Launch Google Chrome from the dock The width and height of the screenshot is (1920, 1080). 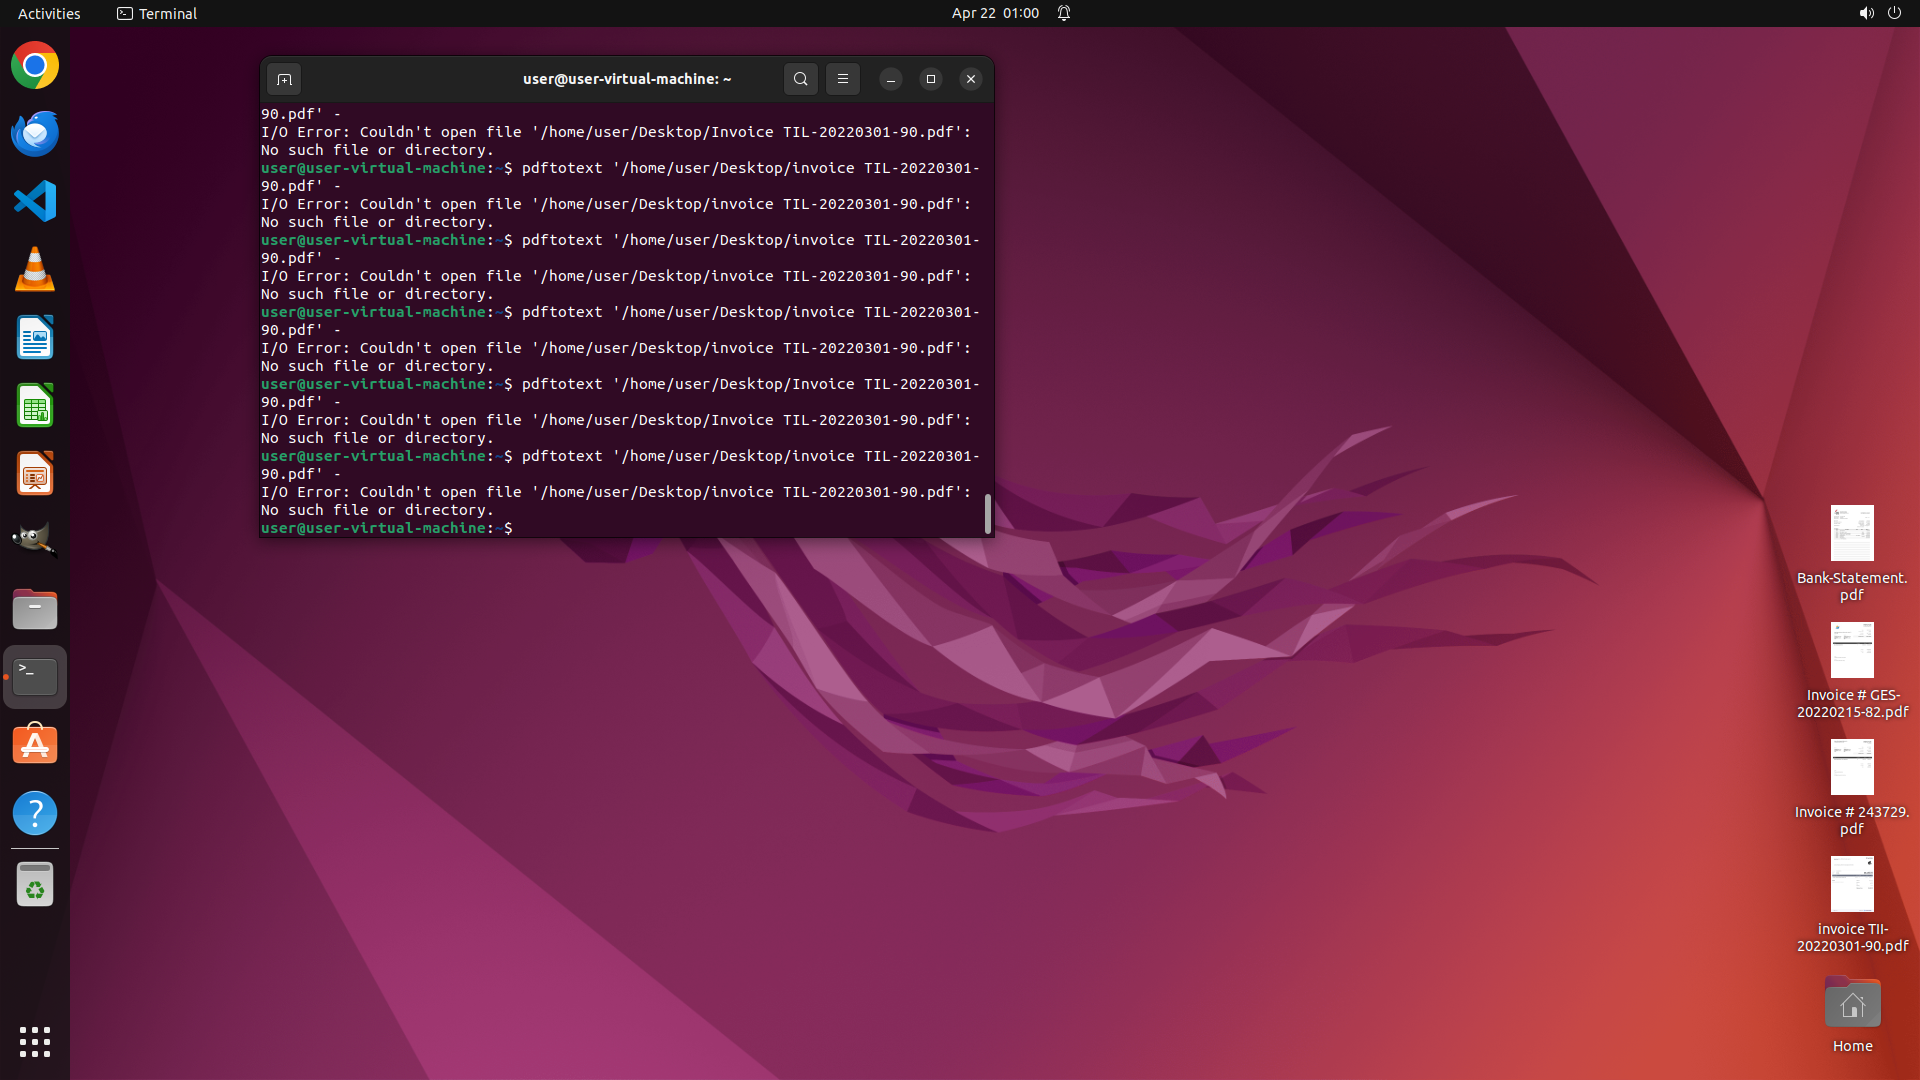tap(35, 66)
